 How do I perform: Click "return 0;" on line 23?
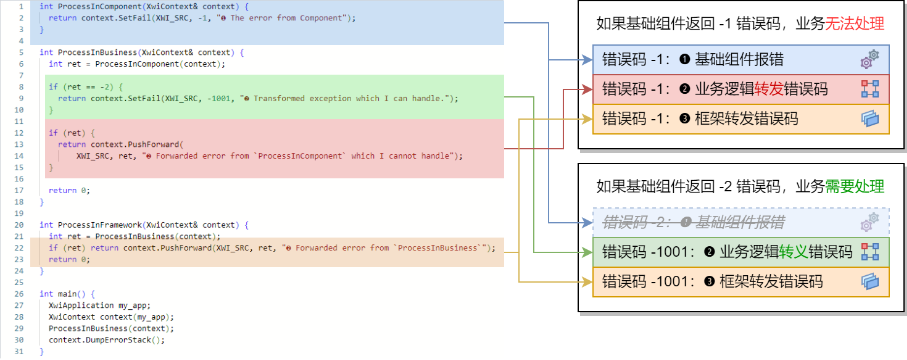[x=69, y=259]
